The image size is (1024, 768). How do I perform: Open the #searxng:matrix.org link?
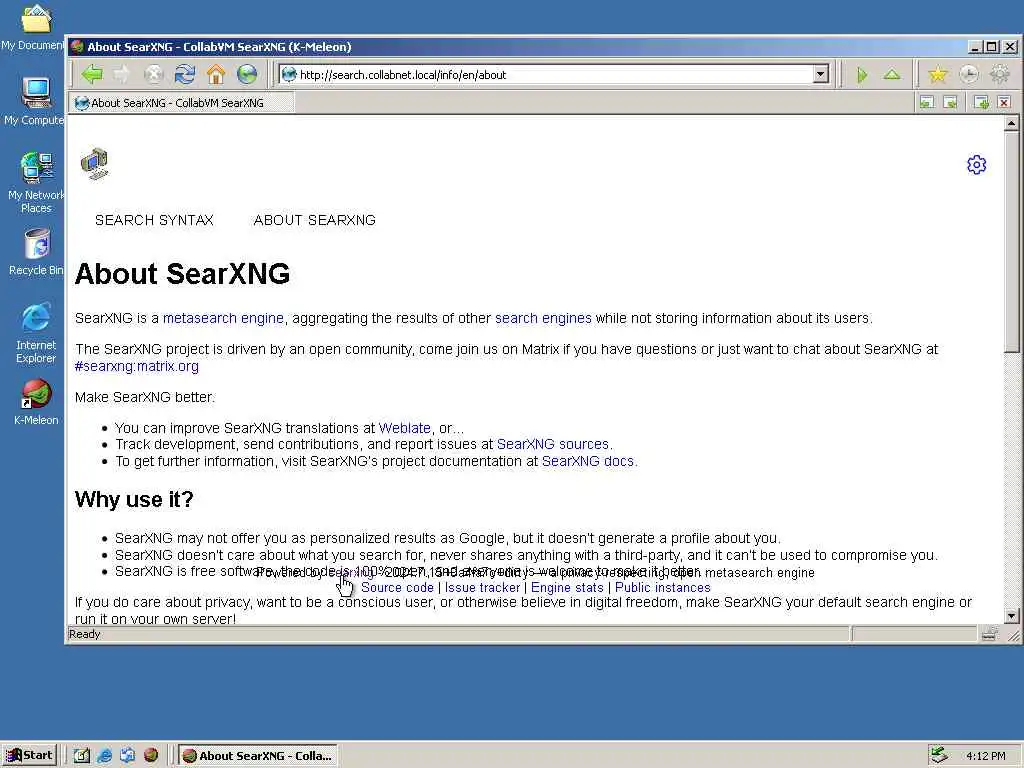pyautogui.click(x=136, y=366)
